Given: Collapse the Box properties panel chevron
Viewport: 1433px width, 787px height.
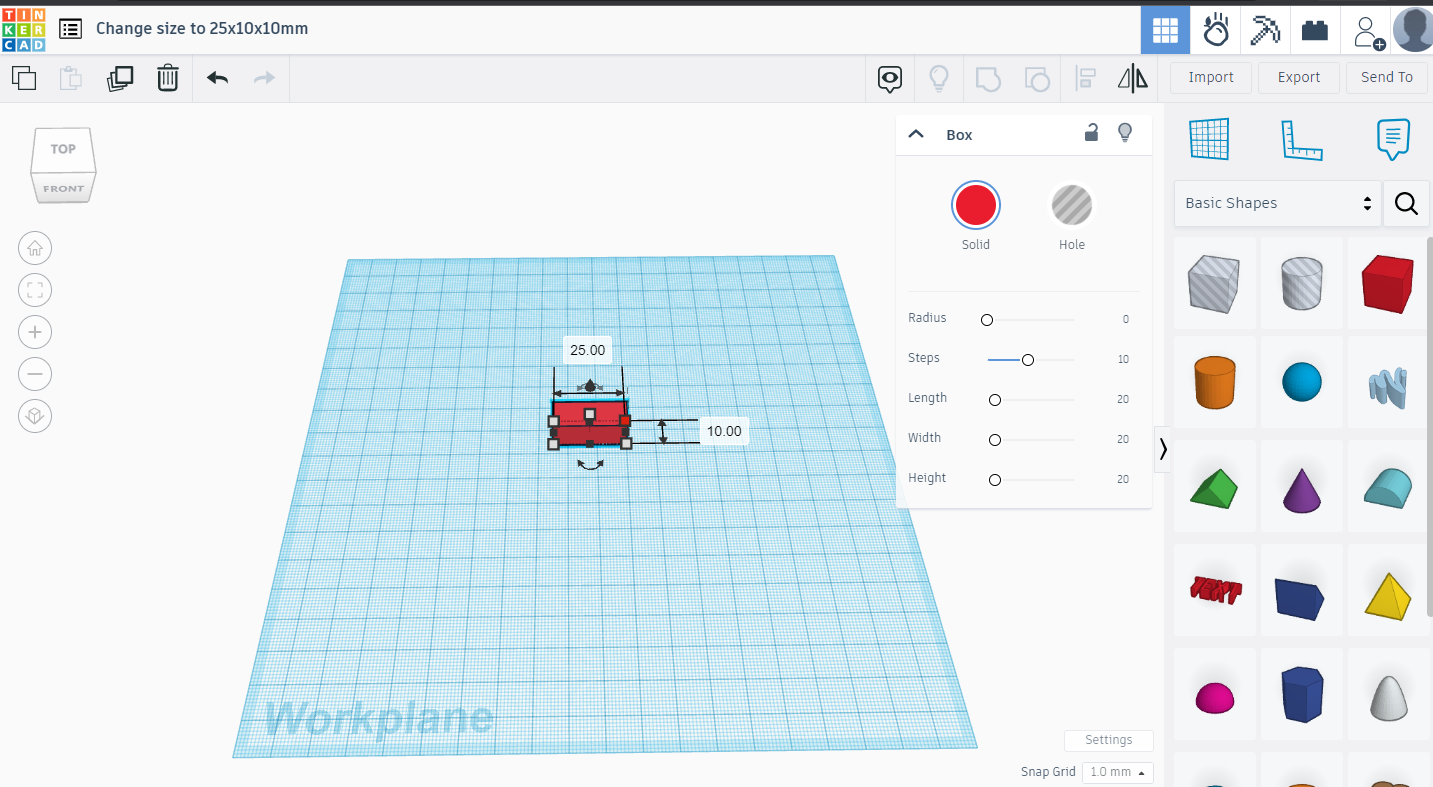Looking at the screenshot, I should click(915, 134).
